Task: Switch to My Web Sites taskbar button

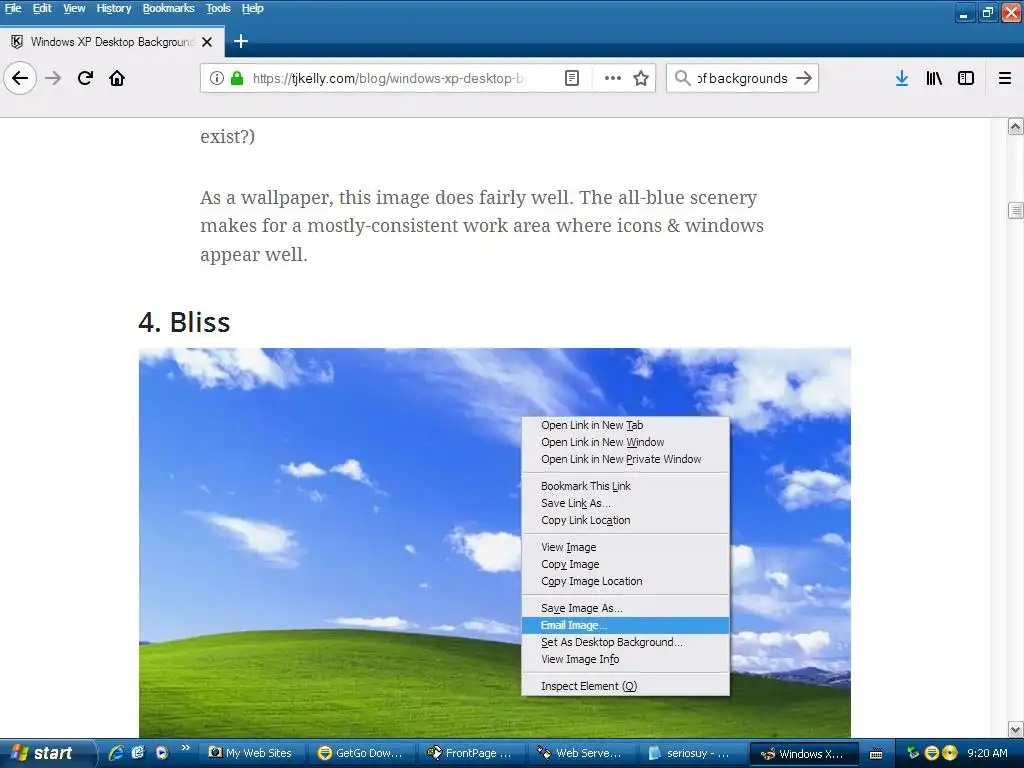Action: pyautogui.click(x=250, y=753)
